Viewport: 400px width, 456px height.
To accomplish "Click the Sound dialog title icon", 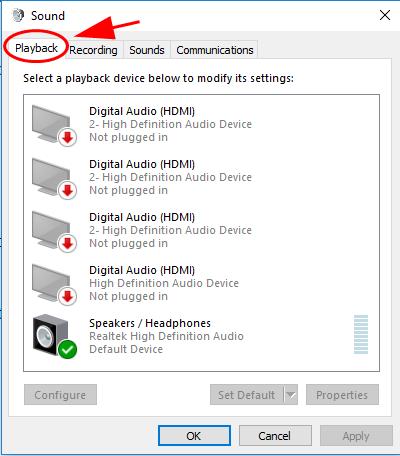I will point(18,15).
